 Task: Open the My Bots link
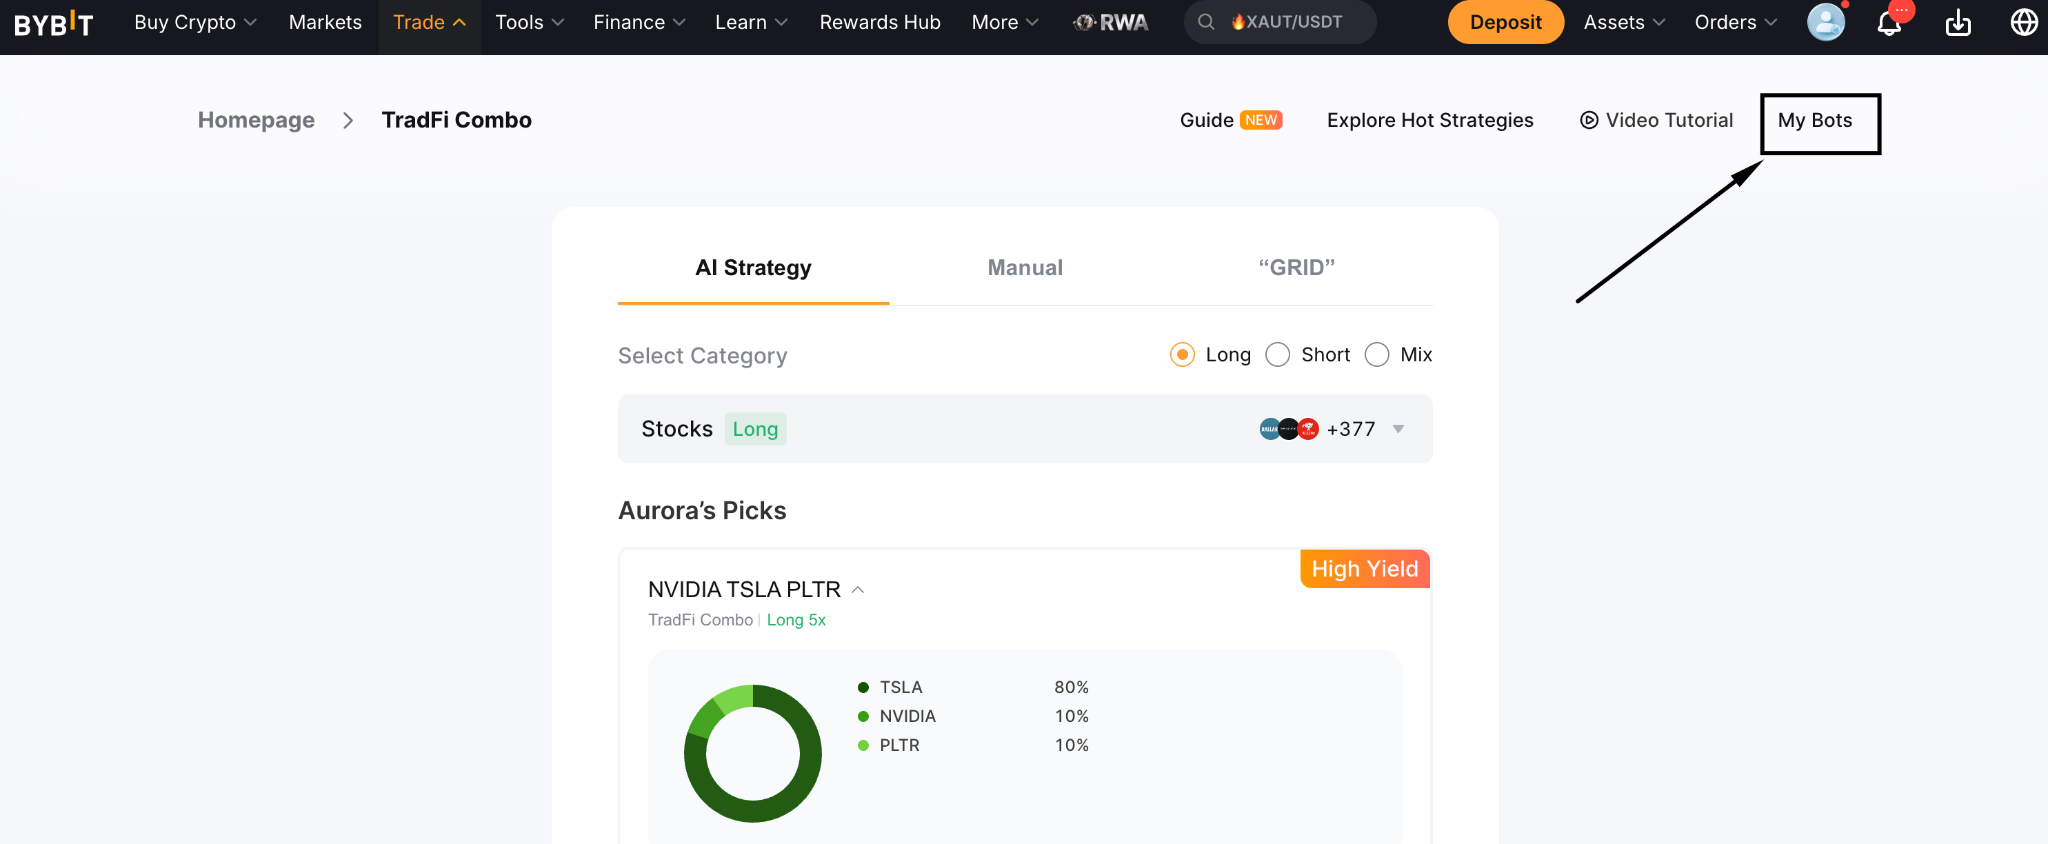1815,120
